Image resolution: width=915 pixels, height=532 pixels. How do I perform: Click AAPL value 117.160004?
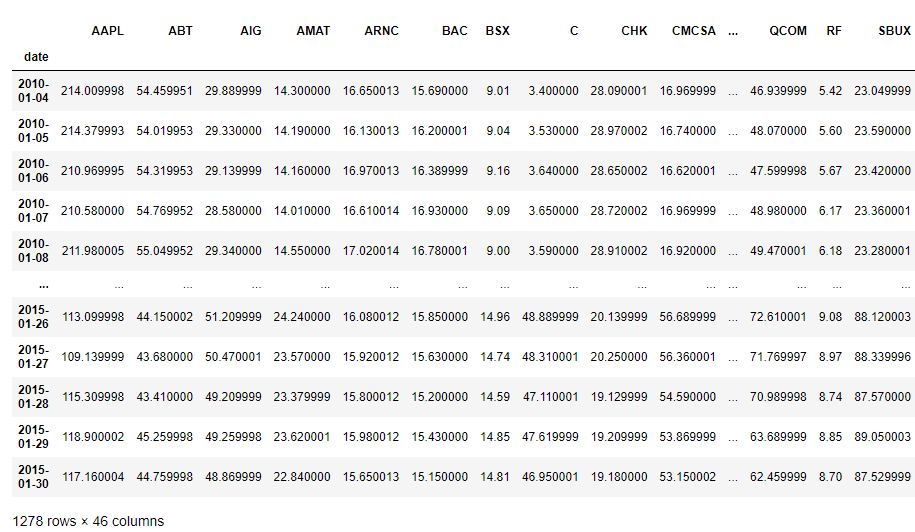coord(93,477)
